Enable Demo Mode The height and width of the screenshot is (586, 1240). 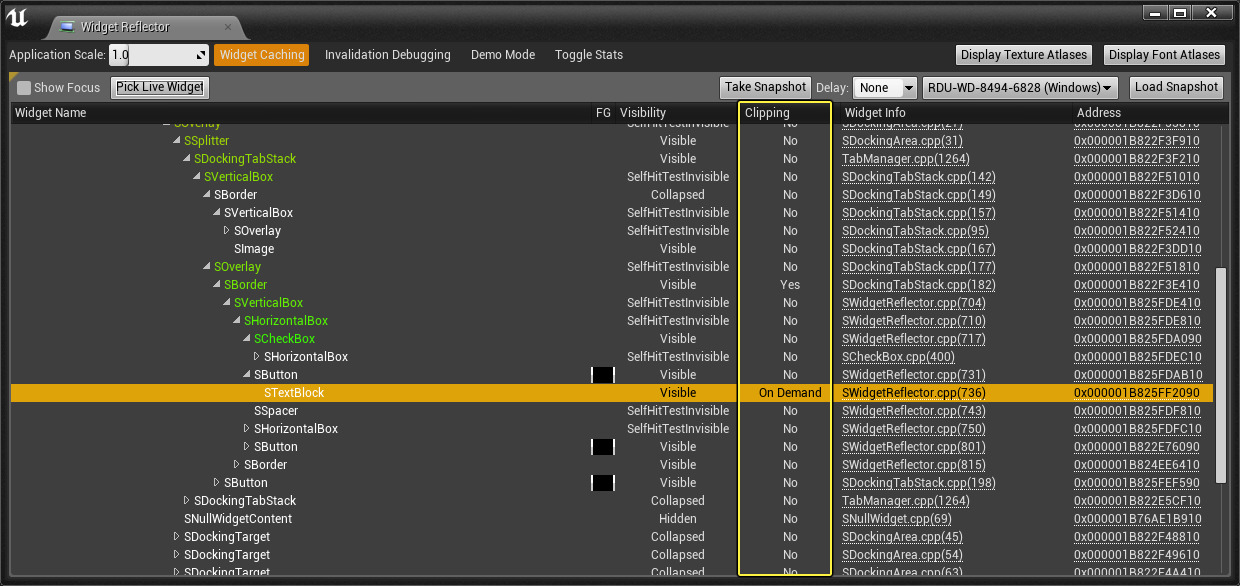coord(502,55)
